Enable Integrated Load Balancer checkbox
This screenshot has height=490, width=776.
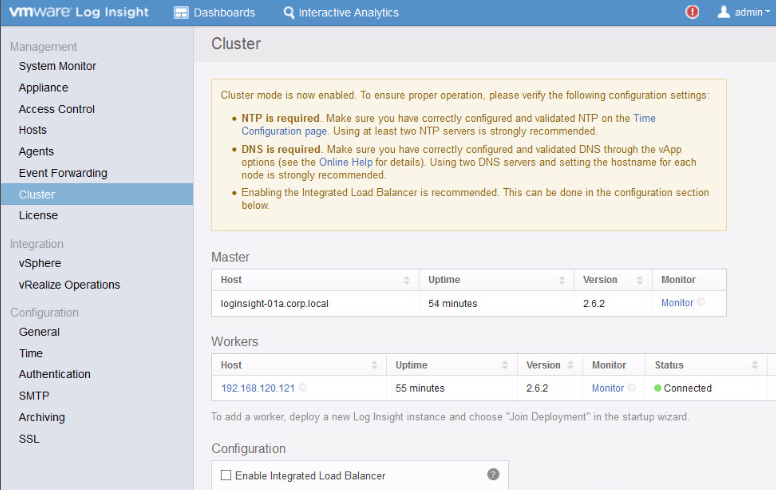[x=226, y=475]
